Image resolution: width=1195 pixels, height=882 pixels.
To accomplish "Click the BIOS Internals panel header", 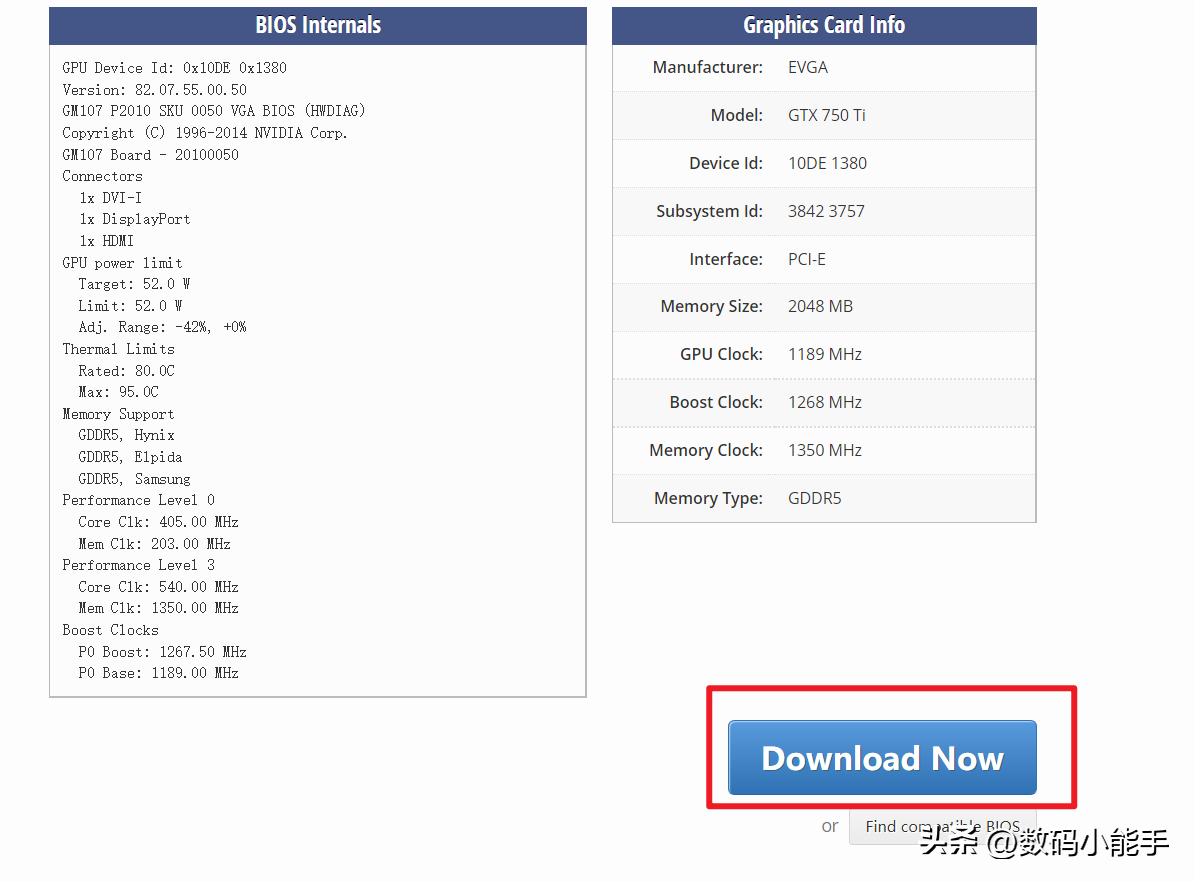I will click(x=318, y=25).
